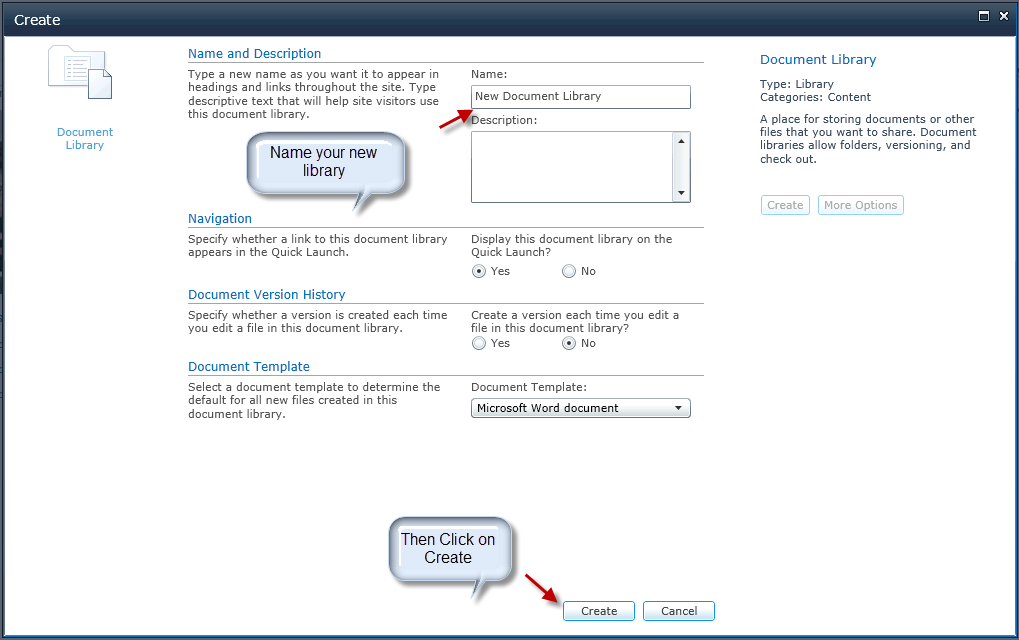Click the Create button beside More Options
The image size is (1019, 640).
(784, 205)
